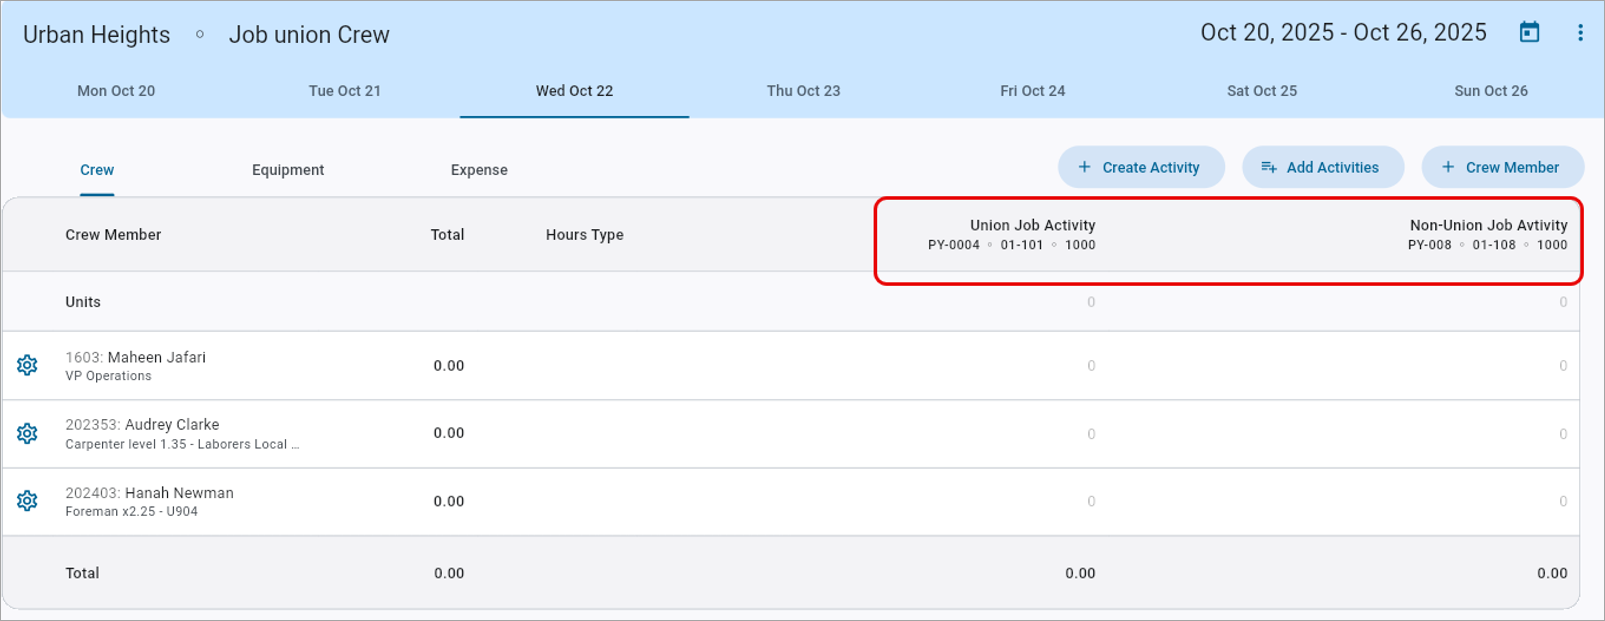Select the Crew tab

pyautogui.click(x=97, y=170)
